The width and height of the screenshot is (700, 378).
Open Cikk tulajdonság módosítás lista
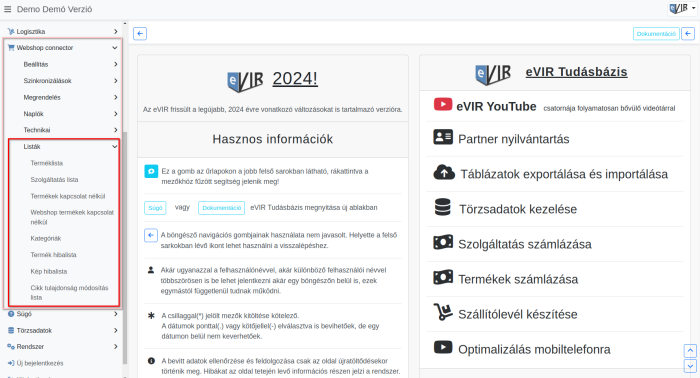tap(69, 293)
